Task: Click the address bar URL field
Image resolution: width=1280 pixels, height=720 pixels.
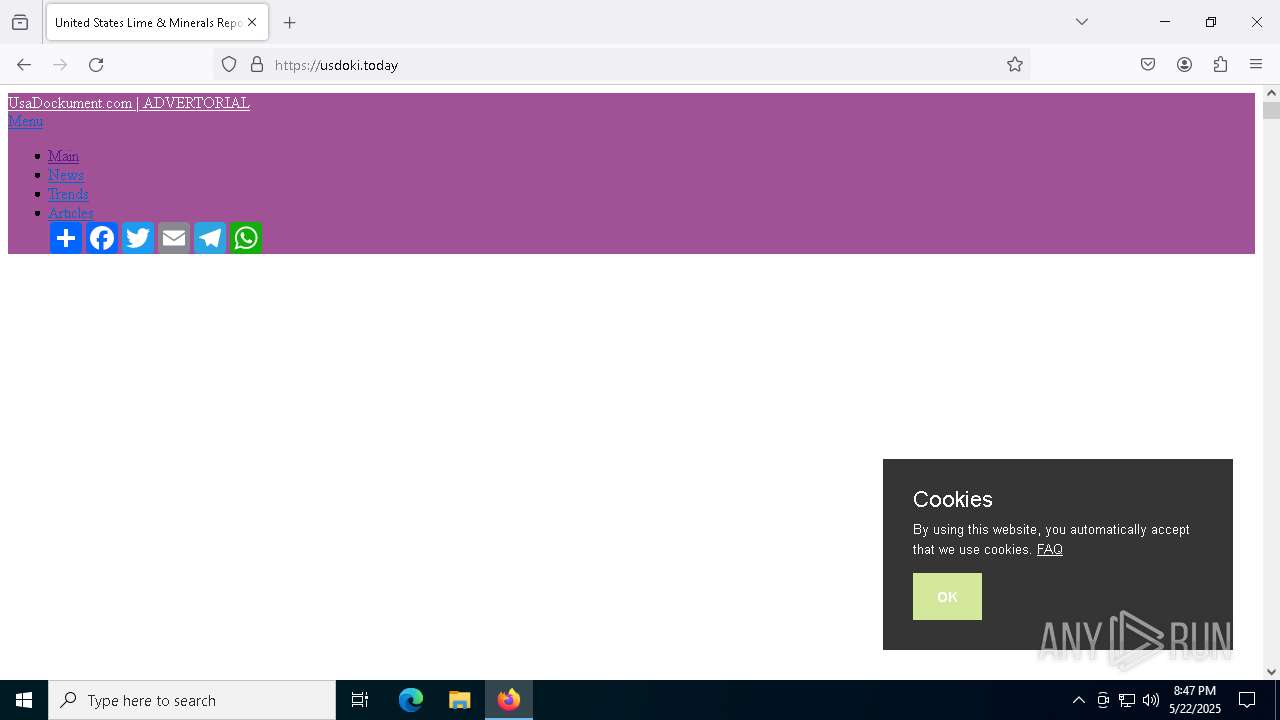Action: click(x=621, y=65)
